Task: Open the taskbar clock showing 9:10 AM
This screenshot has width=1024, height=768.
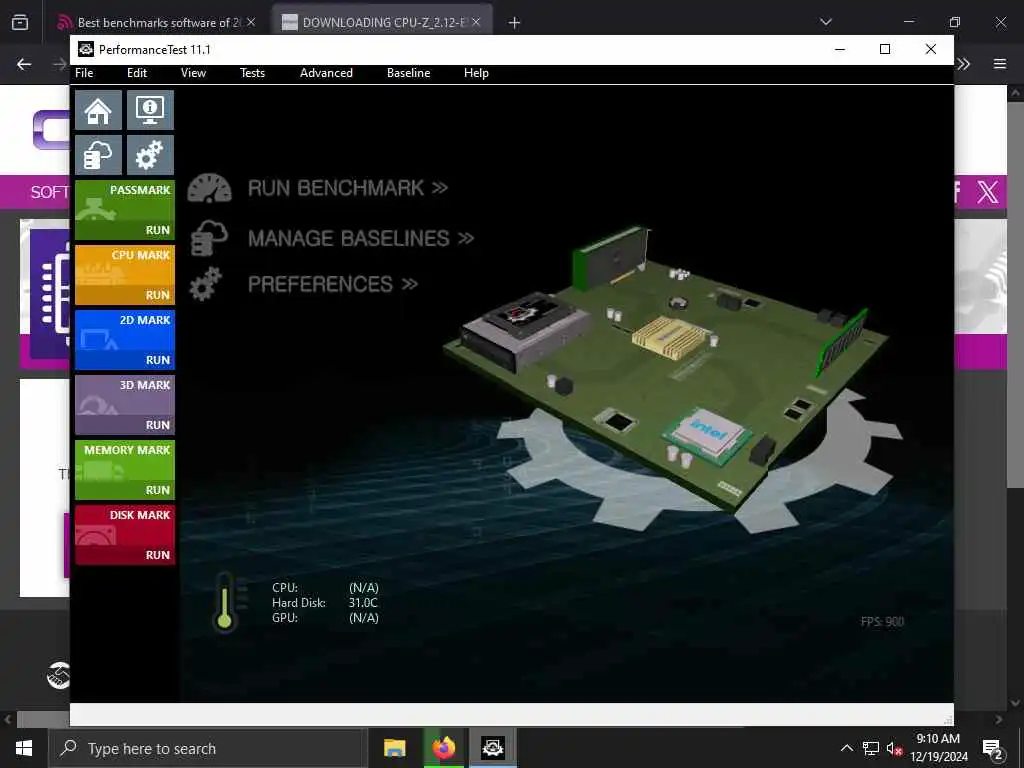Action: [x=938, y=748]
